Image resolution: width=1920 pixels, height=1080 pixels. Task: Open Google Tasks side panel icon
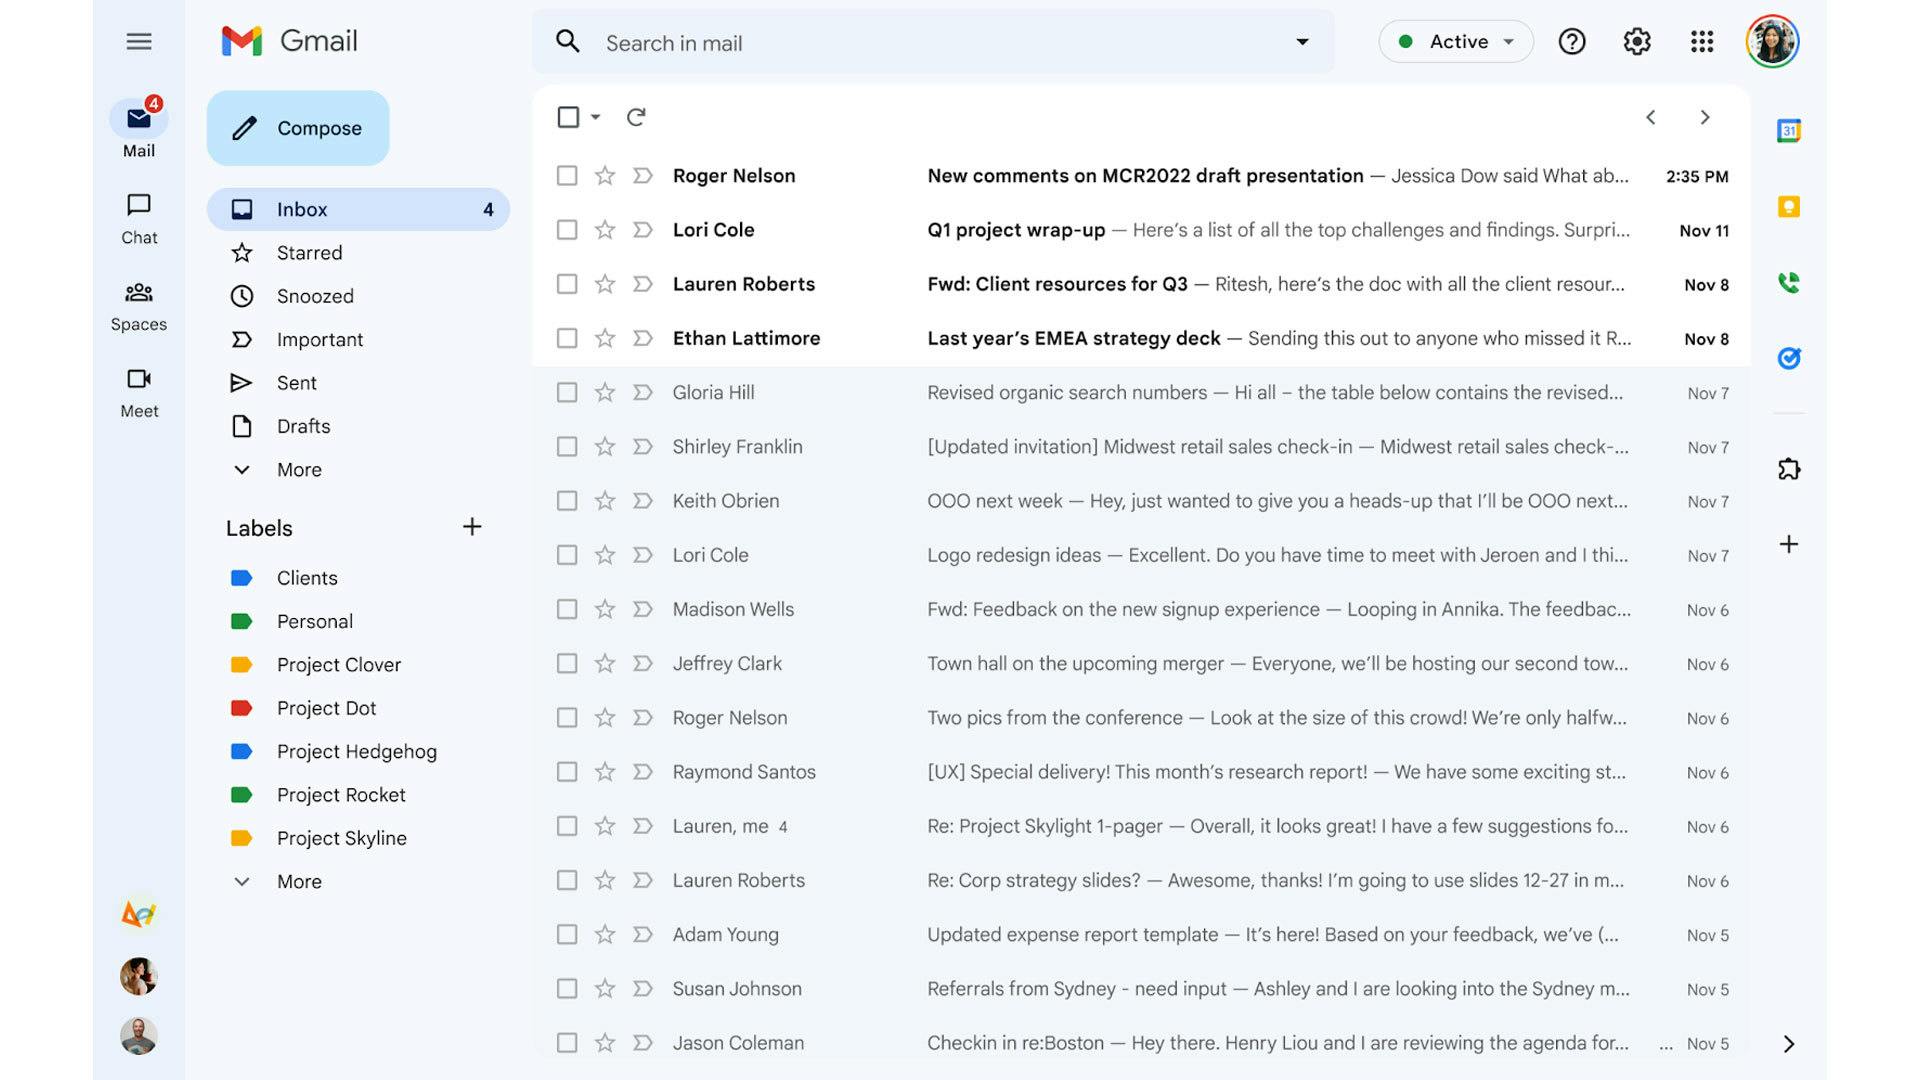coord(1788,358)
